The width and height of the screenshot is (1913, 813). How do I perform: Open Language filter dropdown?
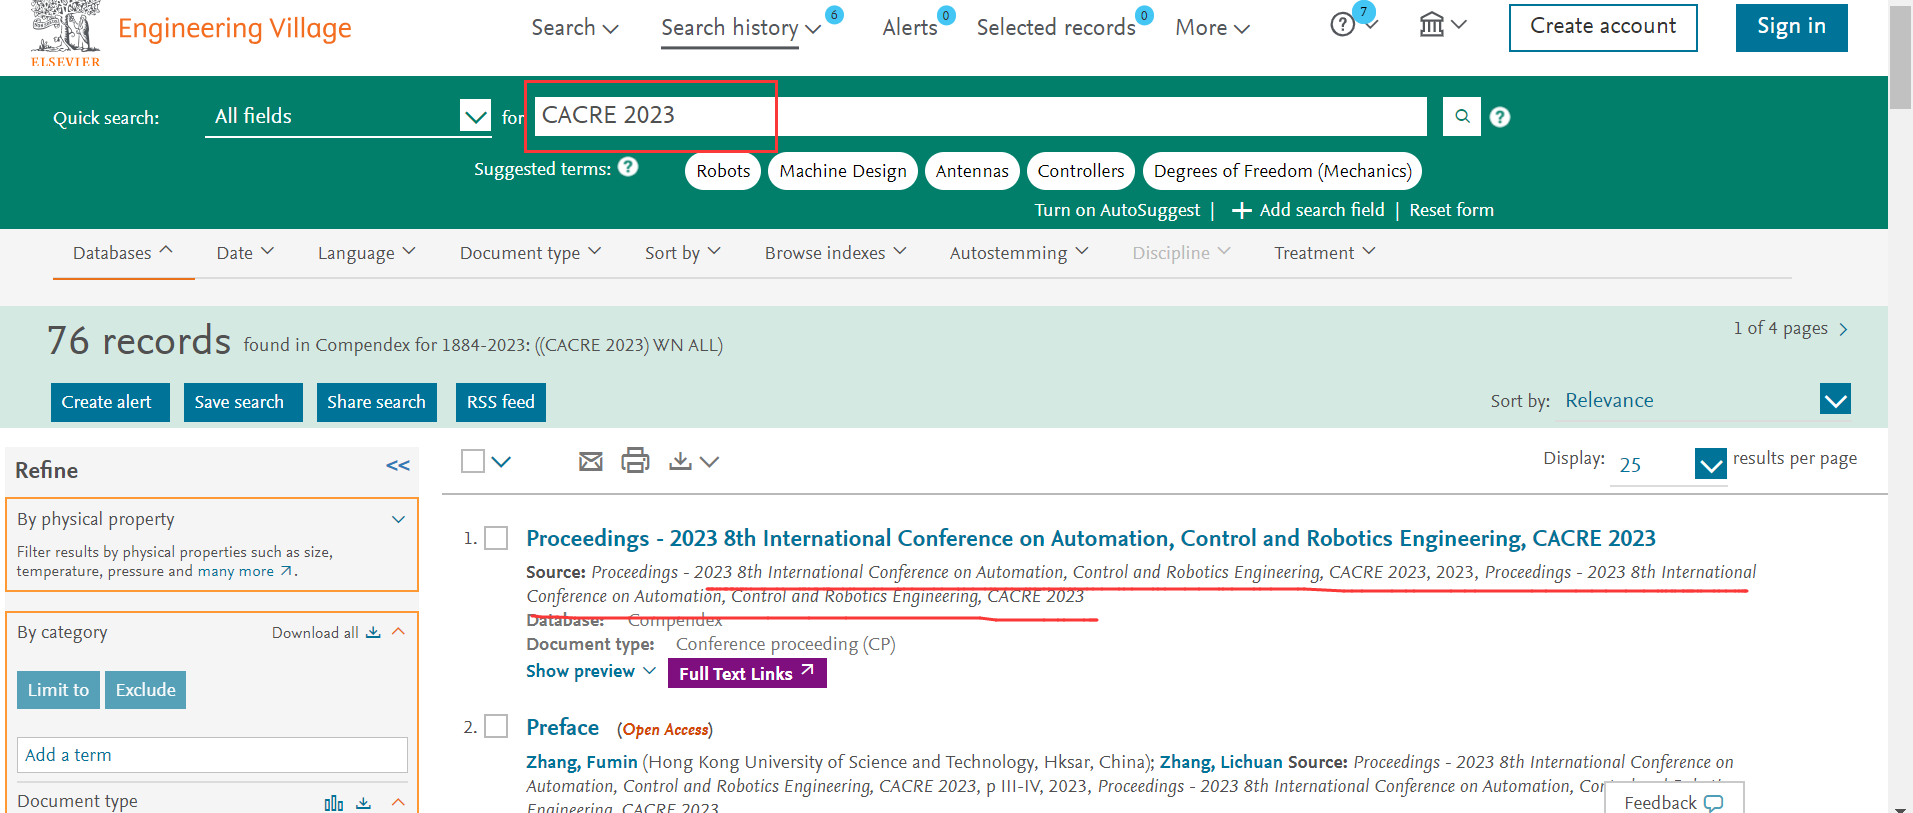click(366, 253)
